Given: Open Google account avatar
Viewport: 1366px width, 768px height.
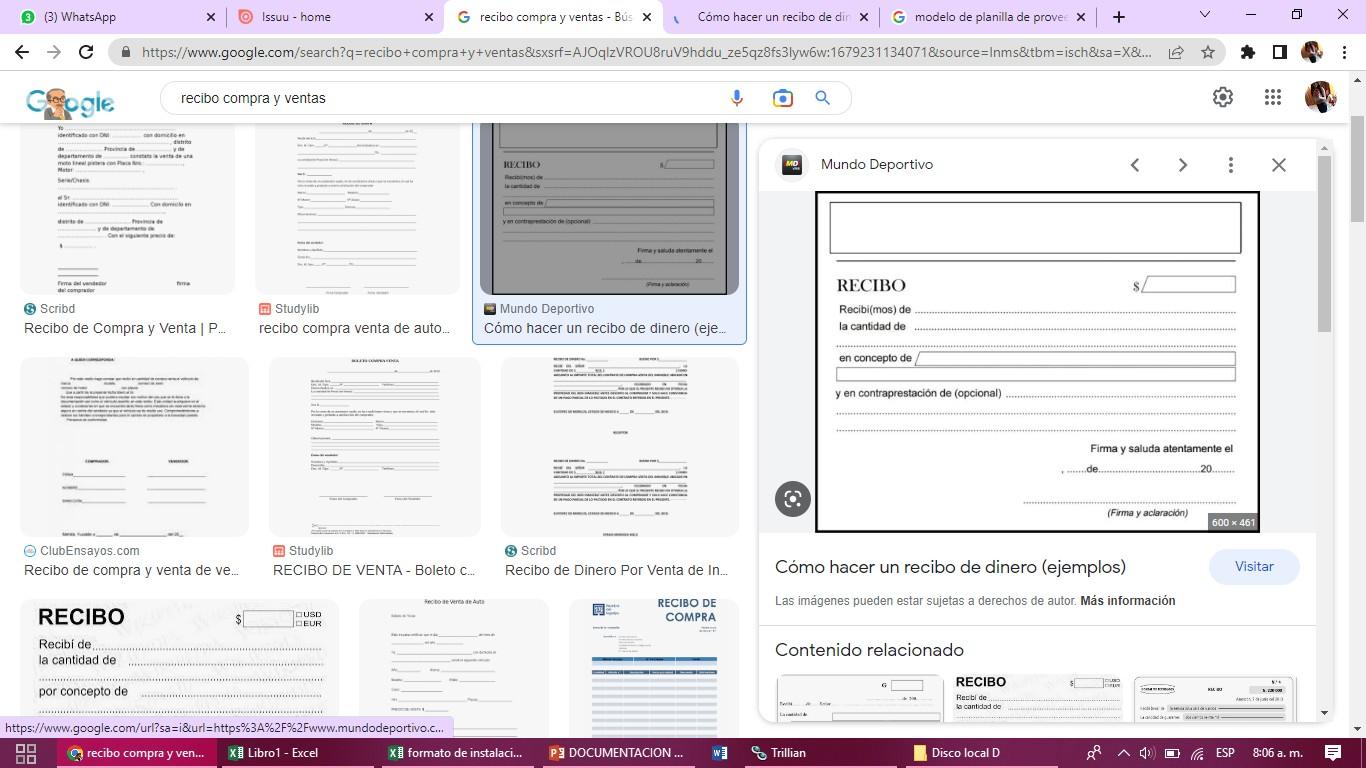Looking at the screenshot, I should [x=1321, y=97].
